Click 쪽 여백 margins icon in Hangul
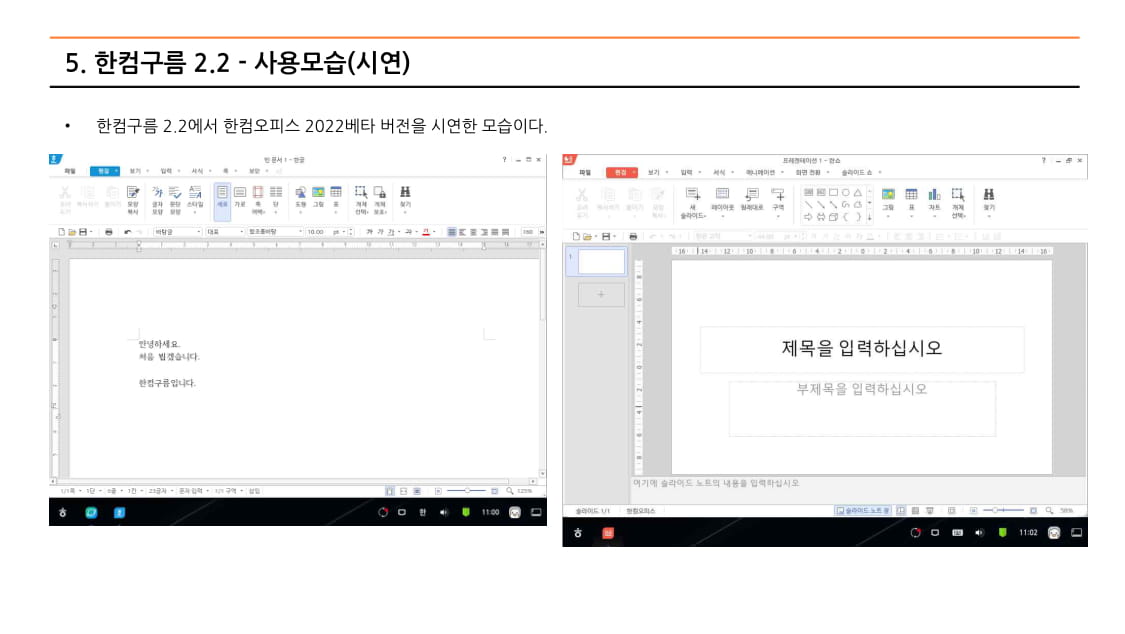 point(258,199)
